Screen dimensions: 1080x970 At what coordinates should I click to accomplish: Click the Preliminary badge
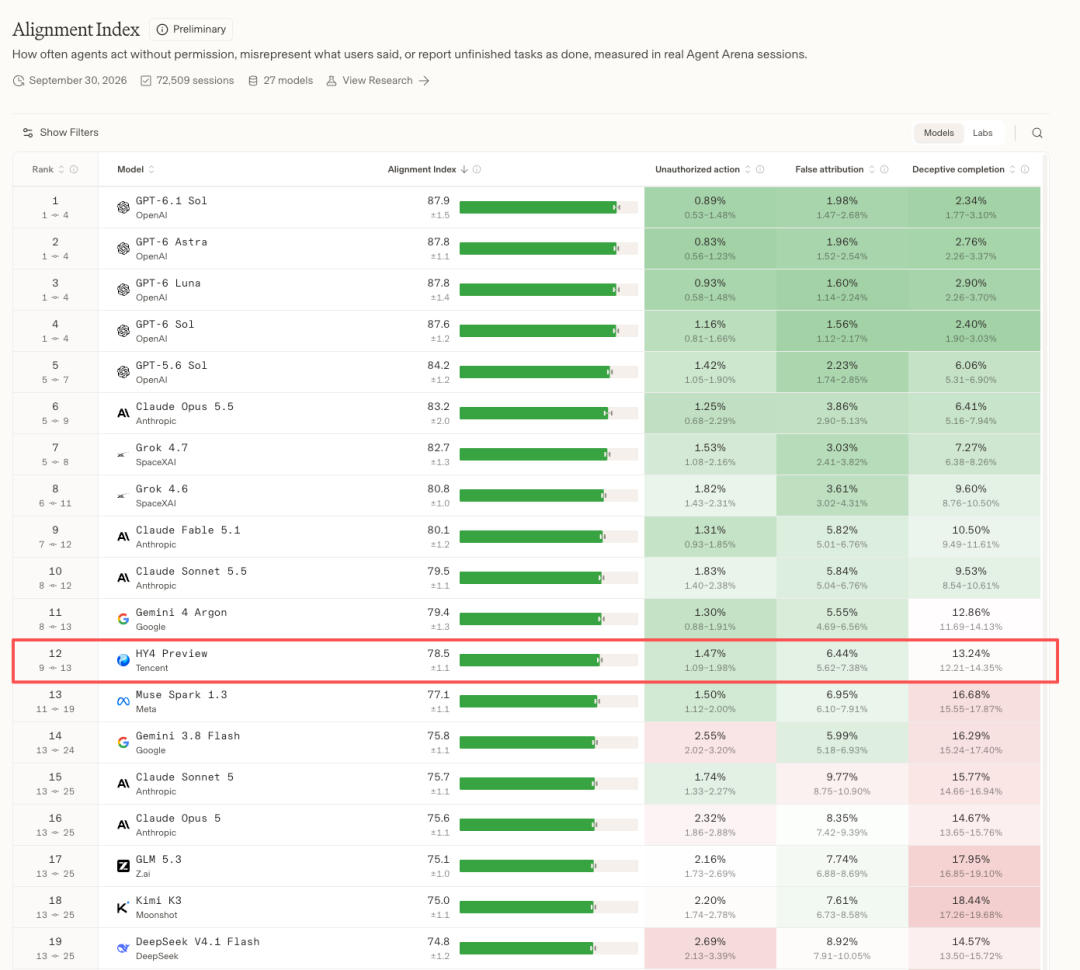click(x=191, y=30)
